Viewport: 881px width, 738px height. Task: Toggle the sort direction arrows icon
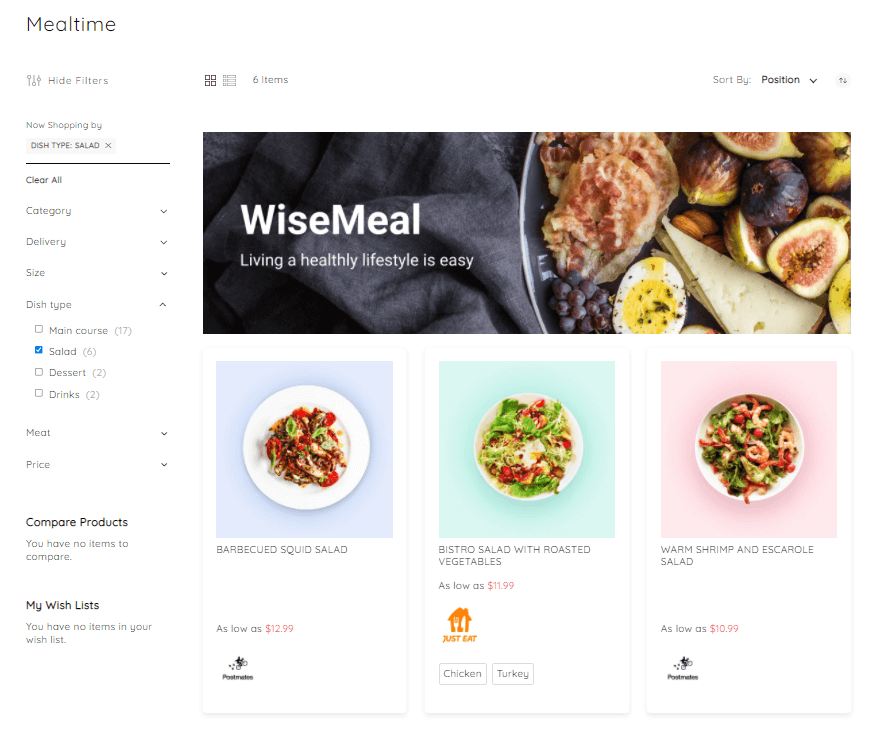point(843,80)
